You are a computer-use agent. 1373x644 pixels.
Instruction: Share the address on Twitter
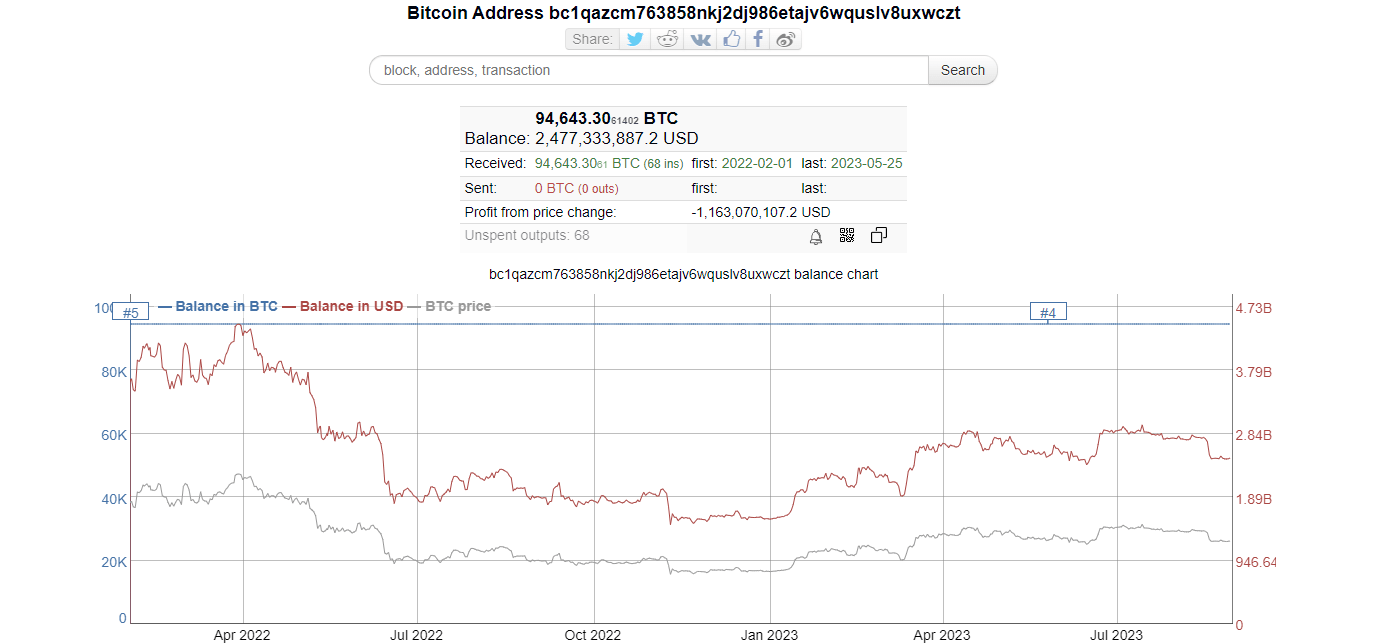tap(634, 39)
